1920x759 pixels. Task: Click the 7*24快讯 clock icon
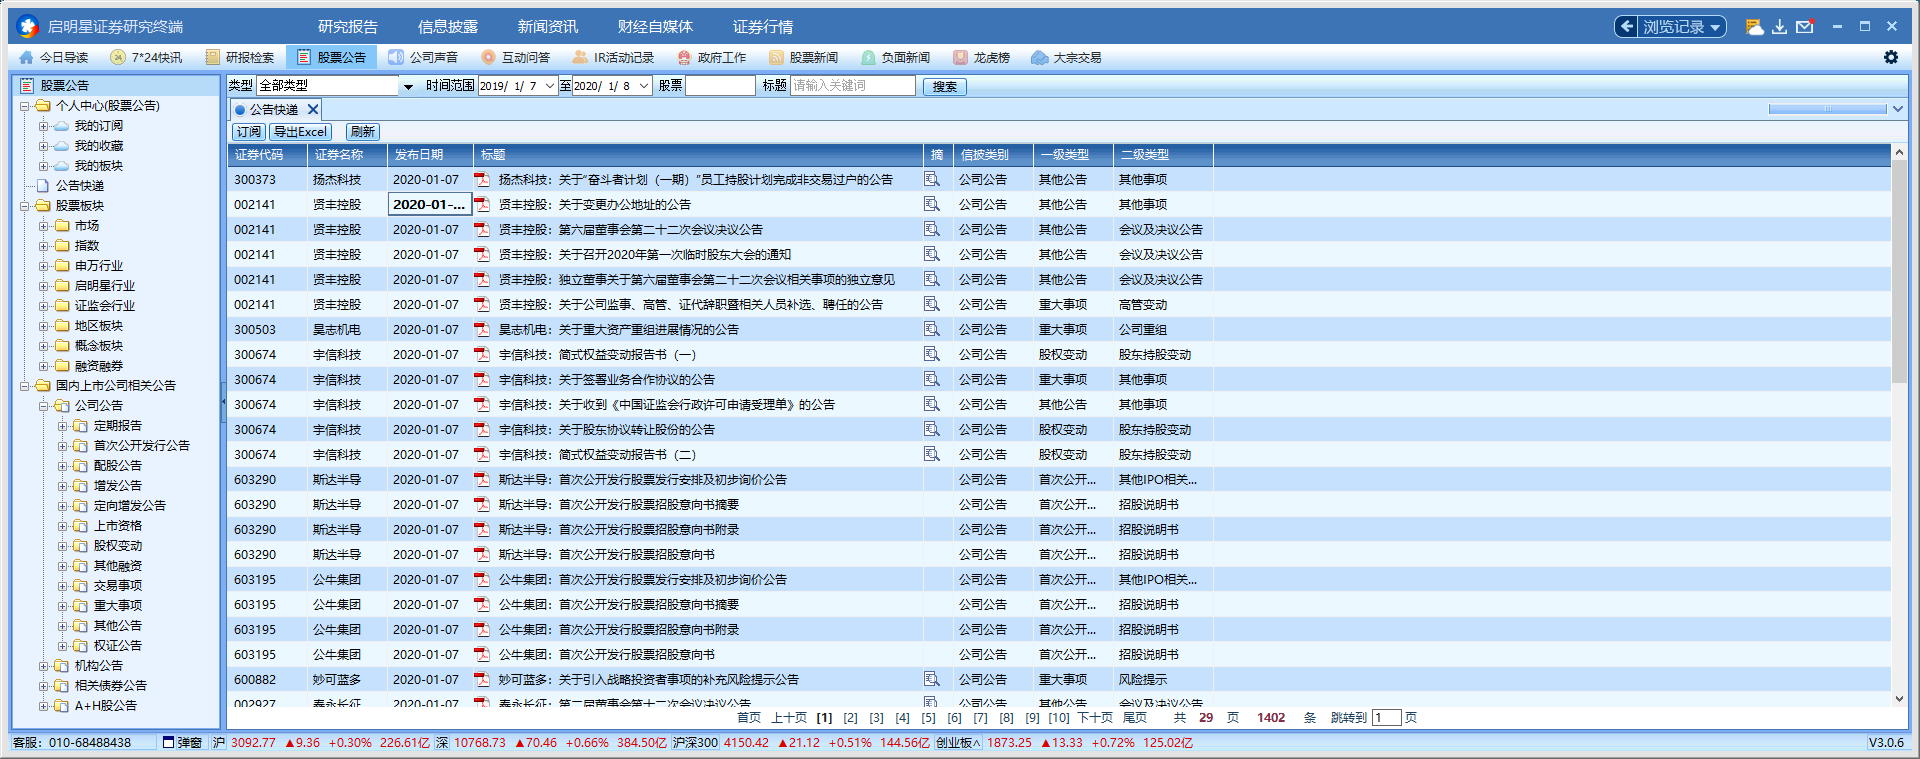(118, 58)
